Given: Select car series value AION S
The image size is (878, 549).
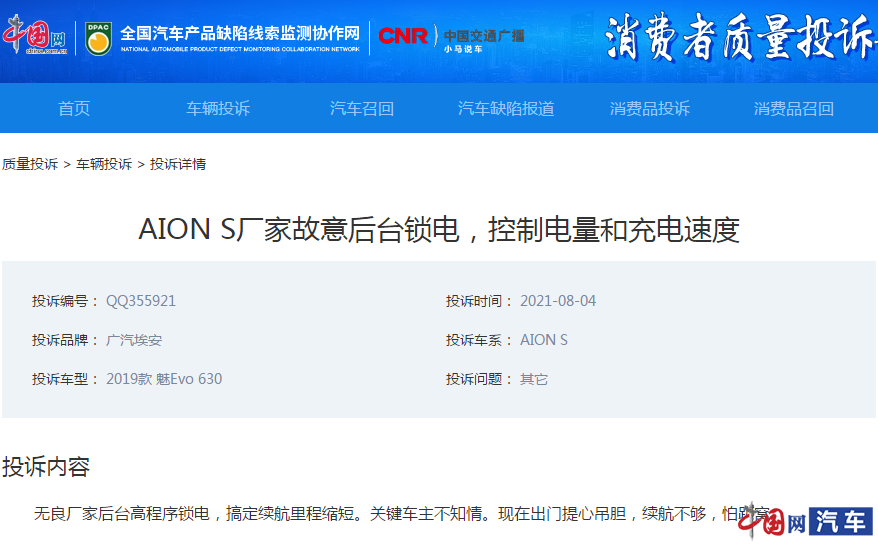Looking at the screenshot, I should tap(544, 340).
